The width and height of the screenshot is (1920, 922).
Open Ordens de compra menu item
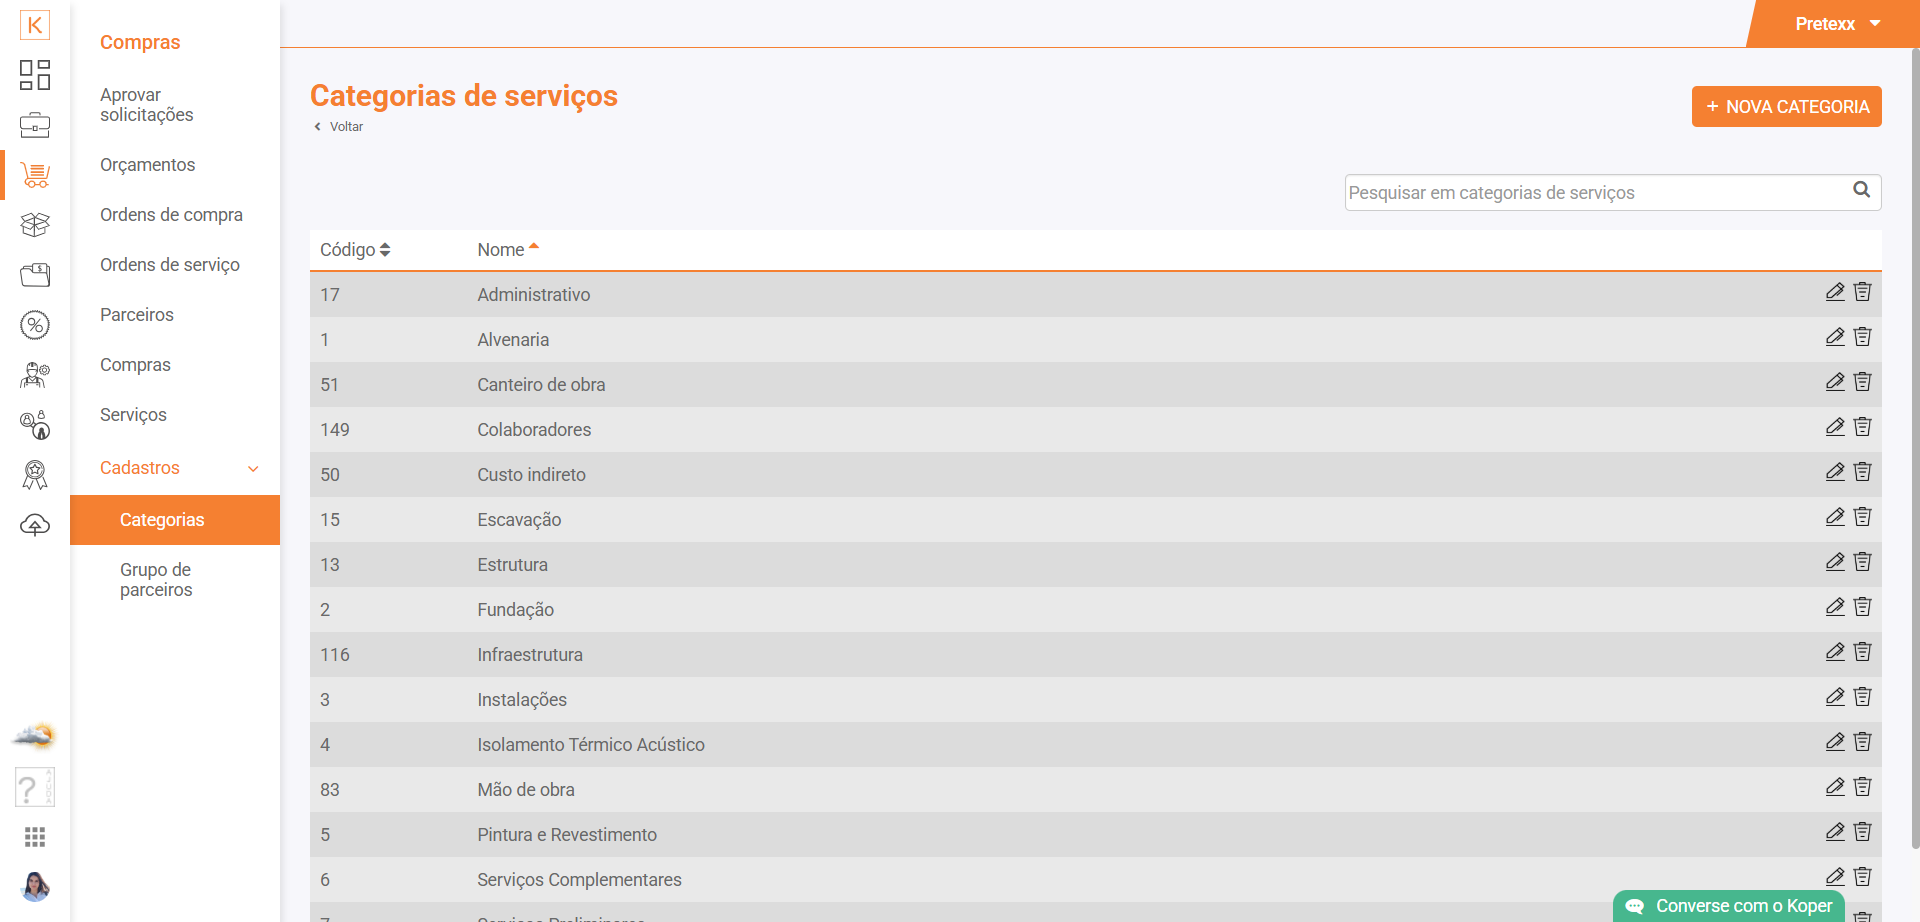click(171, 215)
